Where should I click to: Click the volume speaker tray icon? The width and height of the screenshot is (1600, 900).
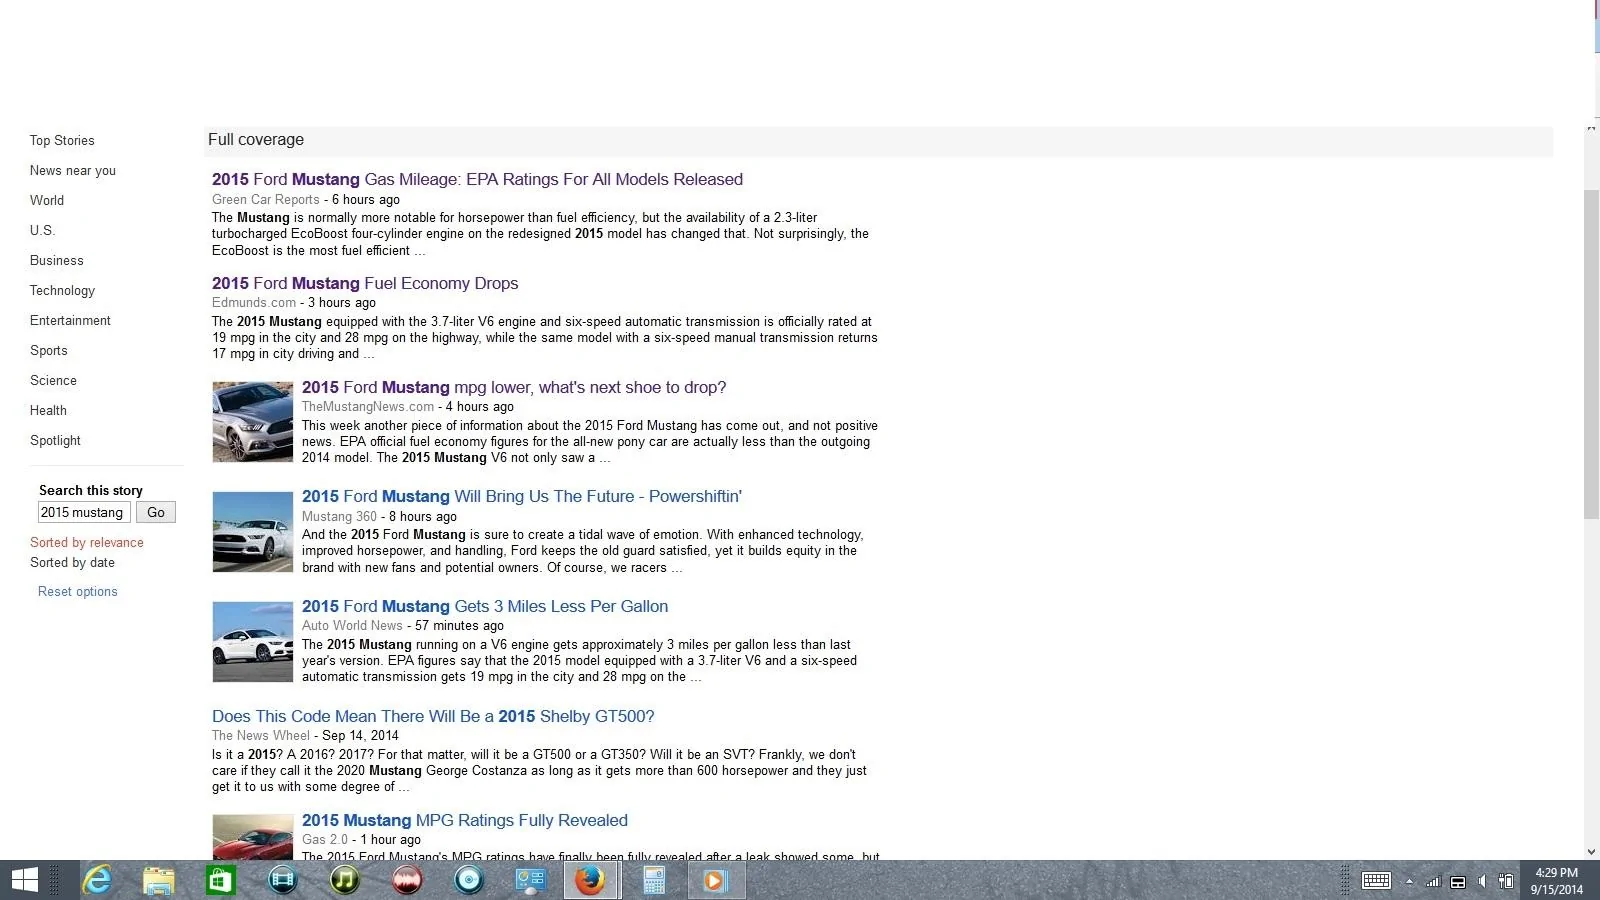(1482, 881)
